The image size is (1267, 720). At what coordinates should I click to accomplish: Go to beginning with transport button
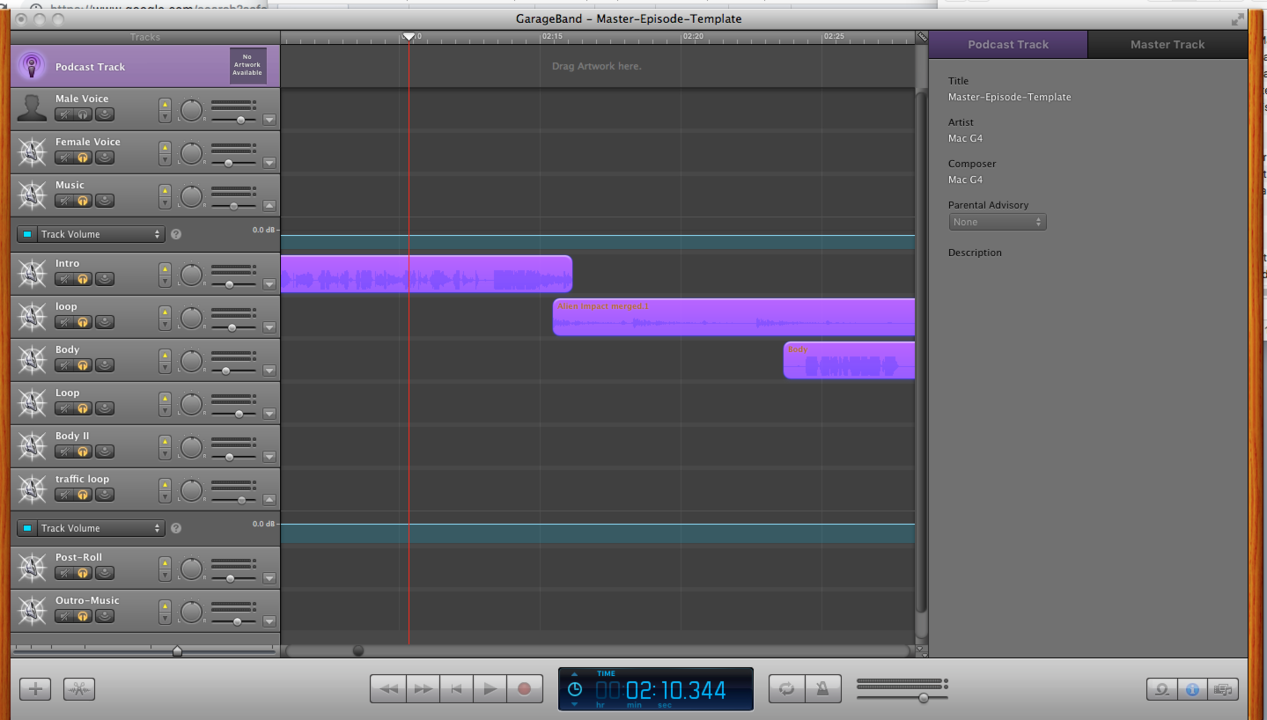pyautogui.click(x=456, y=688)
